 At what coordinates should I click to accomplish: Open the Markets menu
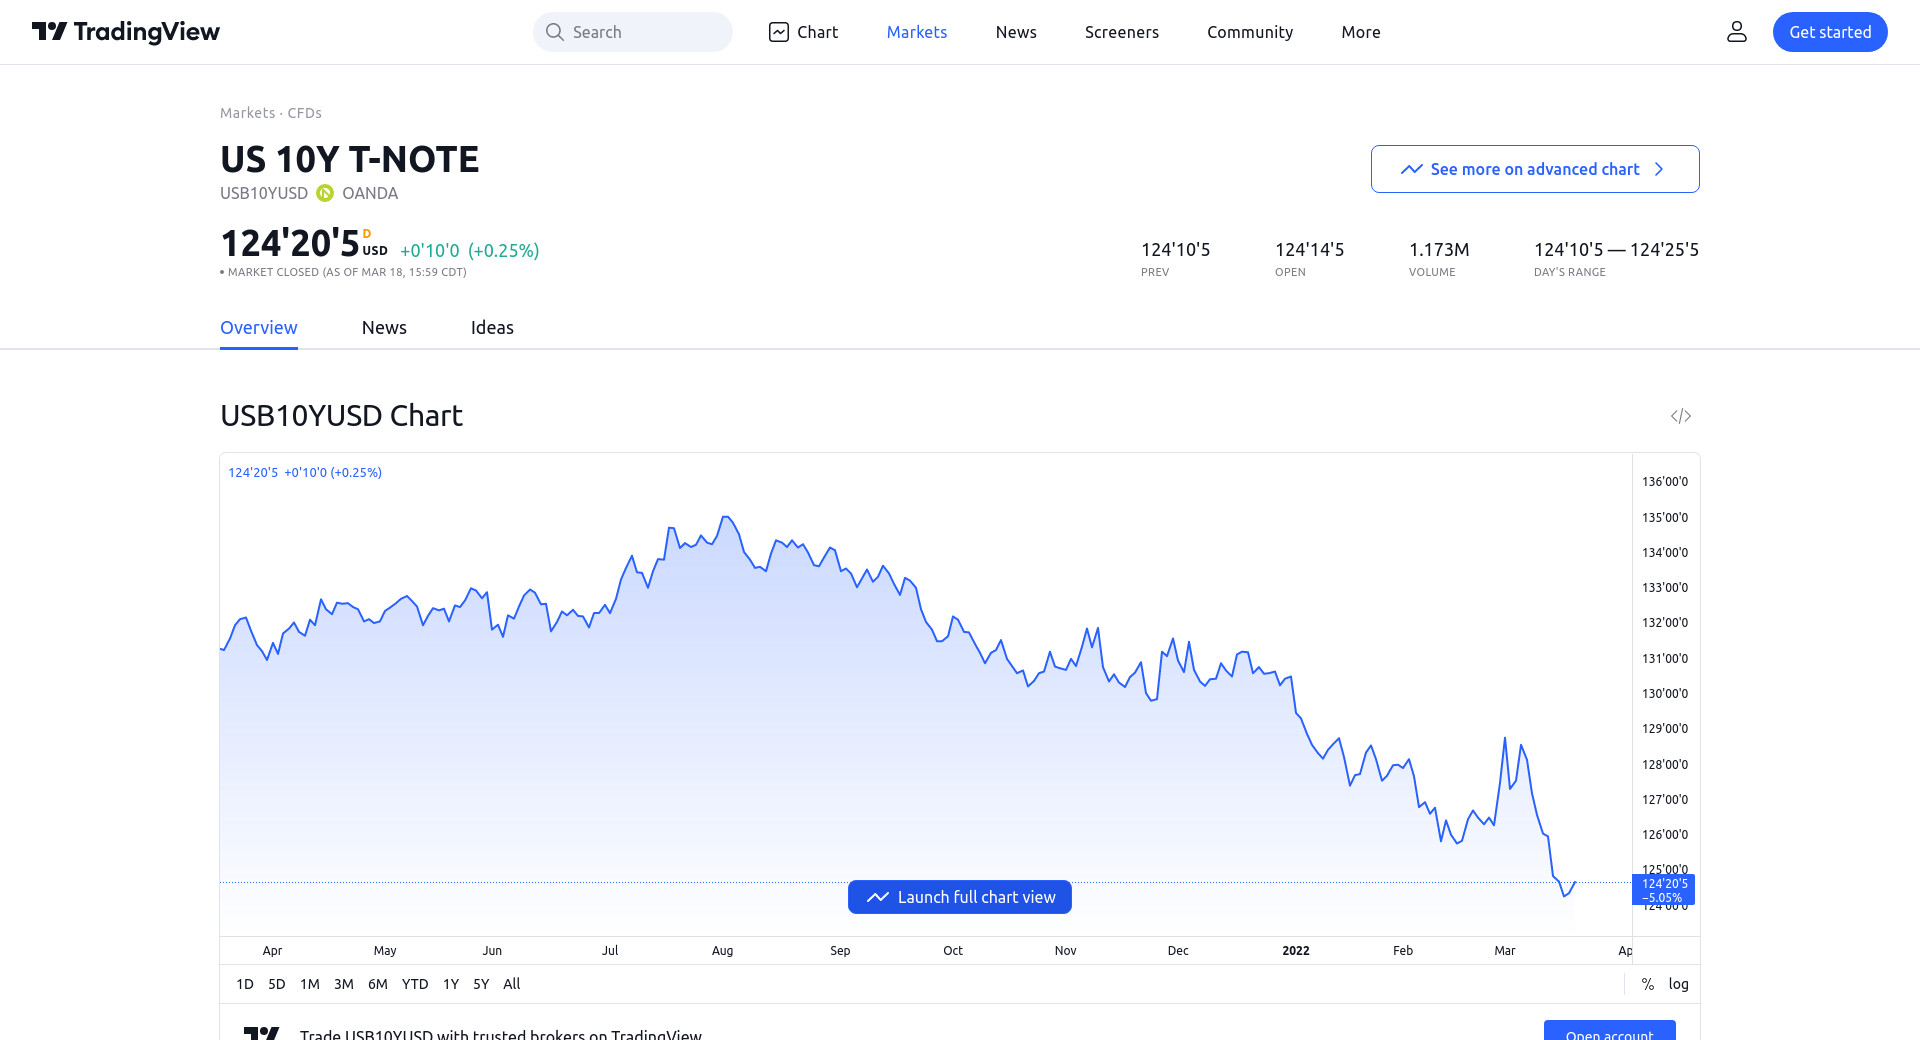pyautogui.click(x=916, y=32)
